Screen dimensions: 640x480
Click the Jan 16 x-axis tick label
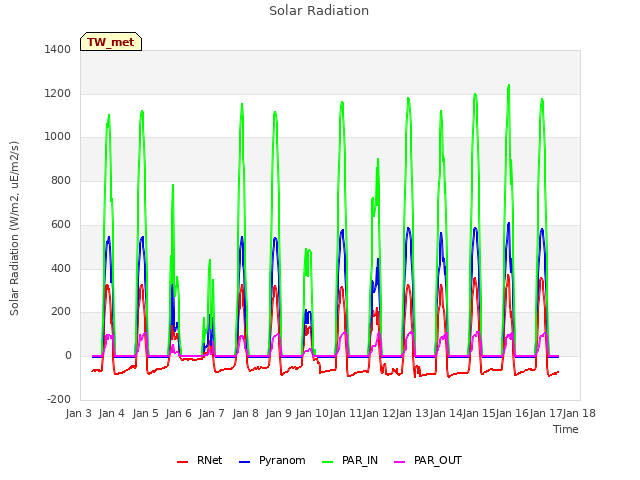pos(512,413)
